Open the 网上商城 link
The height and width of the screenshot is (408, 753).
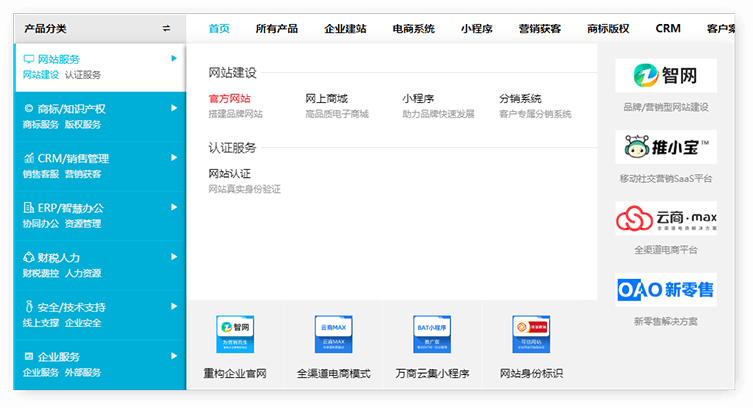tap(327, 99)
